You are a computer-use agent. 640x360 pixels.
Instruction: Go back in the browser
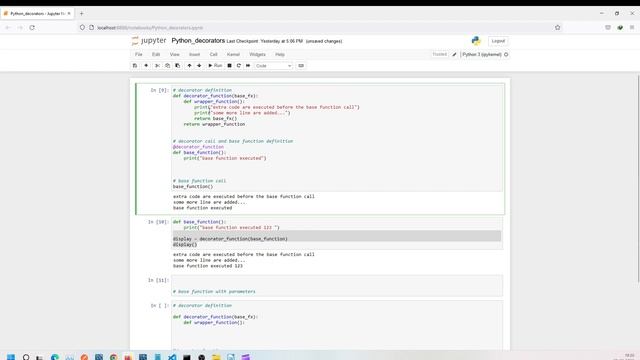8,27
